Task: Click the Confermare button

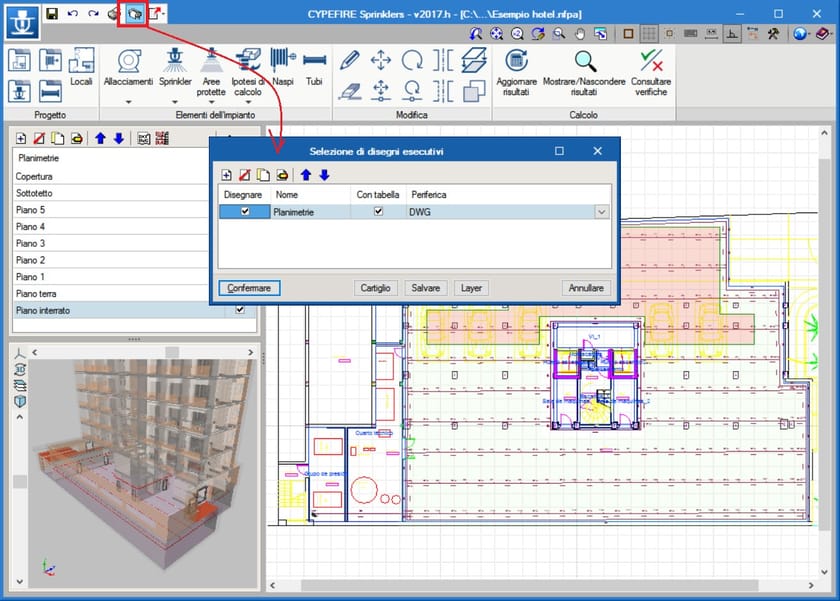Action: point(248,288)
